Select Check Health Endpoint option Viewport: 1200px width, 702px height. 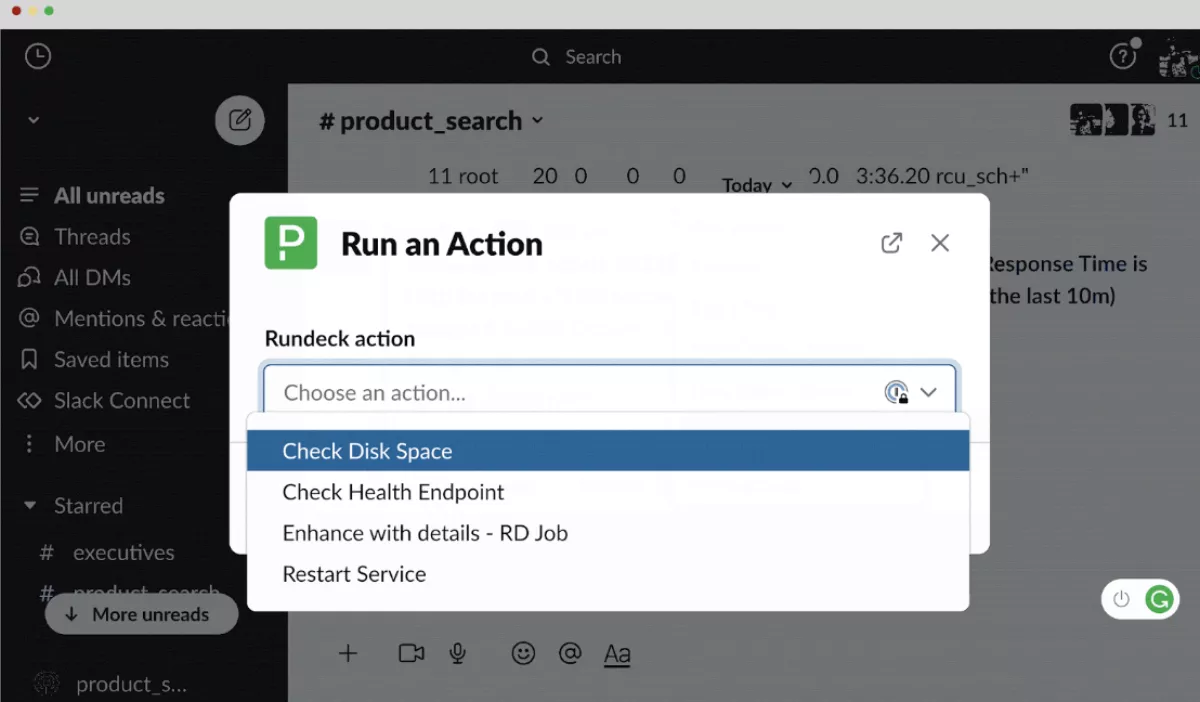[608, 492]
